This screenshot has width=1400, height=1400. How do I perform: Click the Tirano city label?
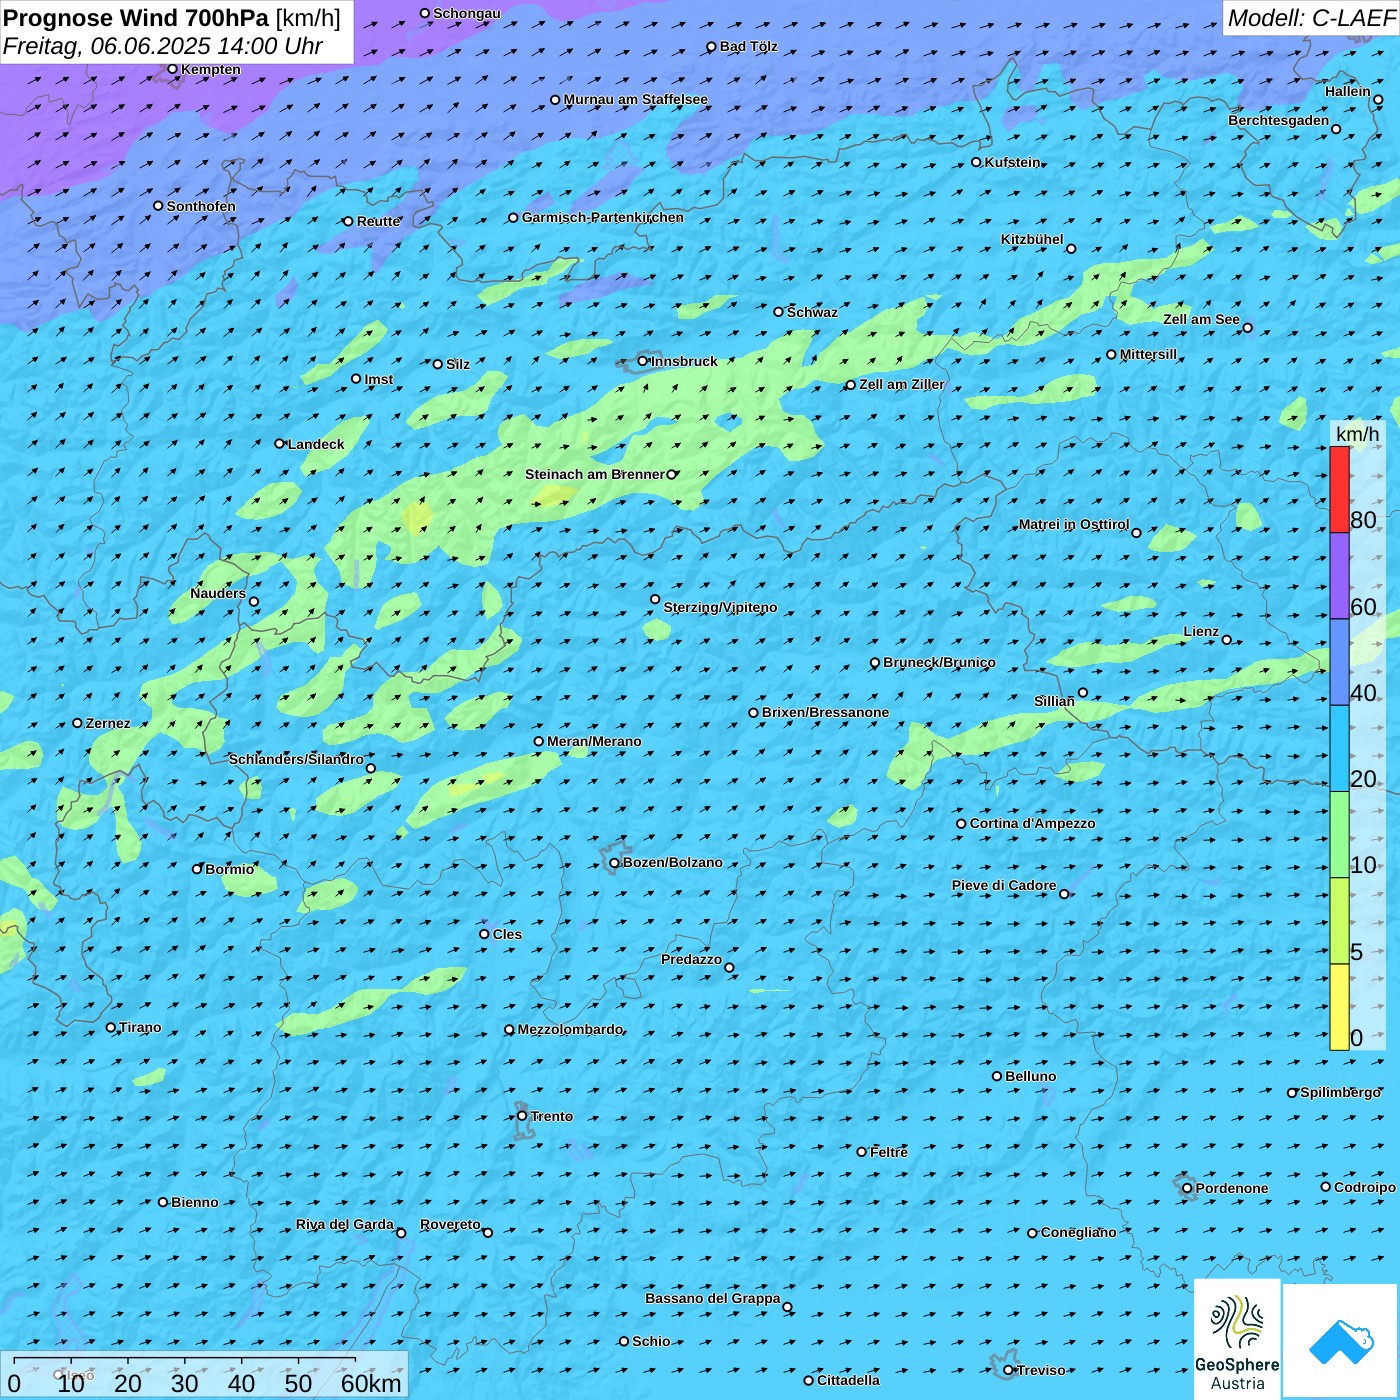pos(140,1027)
